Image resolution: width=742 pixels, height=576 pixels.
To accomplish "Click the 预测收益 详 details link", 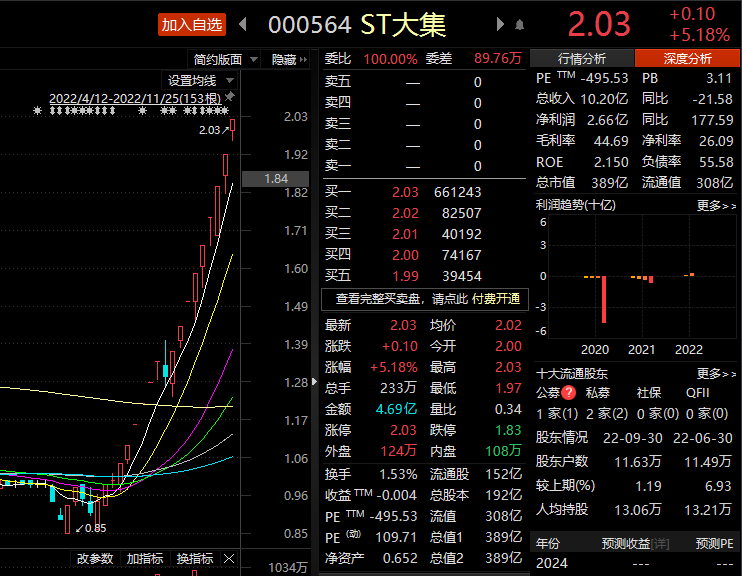I will tap(660, 544).
